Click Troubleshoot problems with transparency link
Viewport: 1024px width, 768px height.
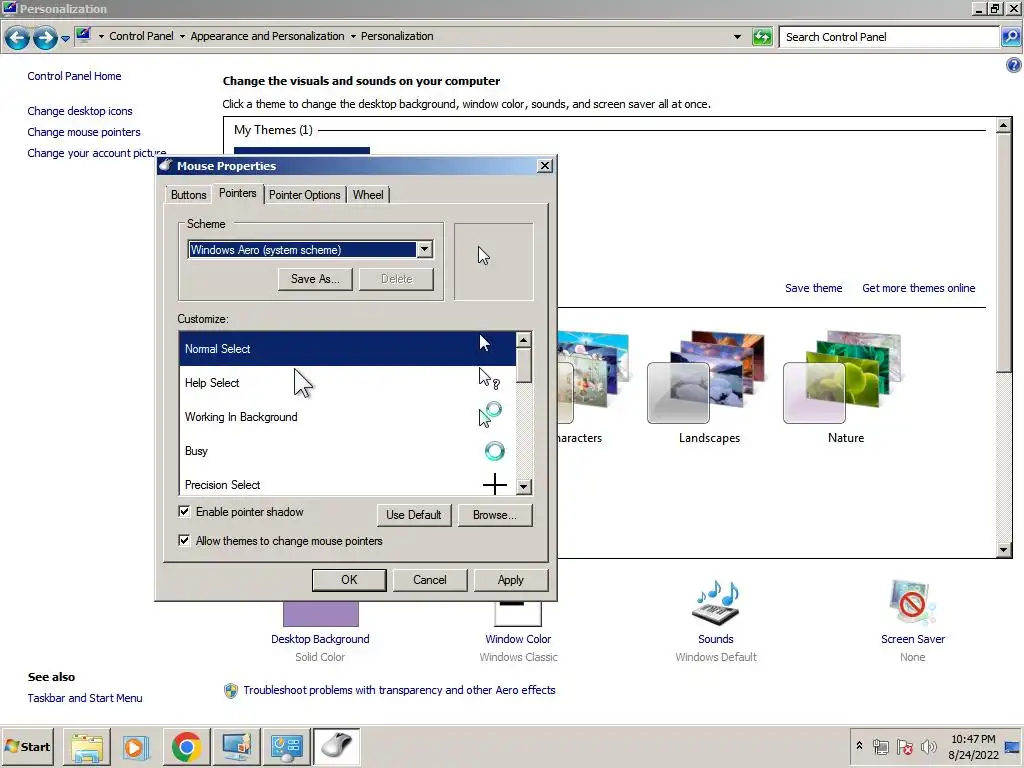(x=399, y=690)
